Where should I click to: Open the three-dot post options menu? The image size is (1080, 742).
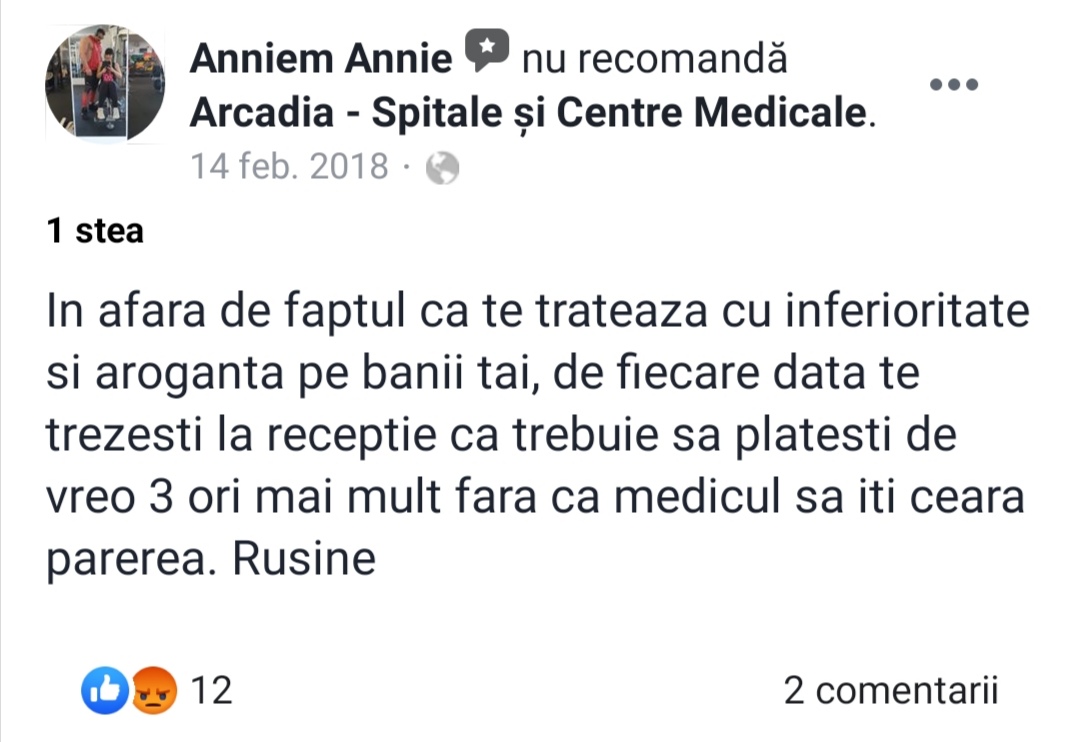coord(954,85)
